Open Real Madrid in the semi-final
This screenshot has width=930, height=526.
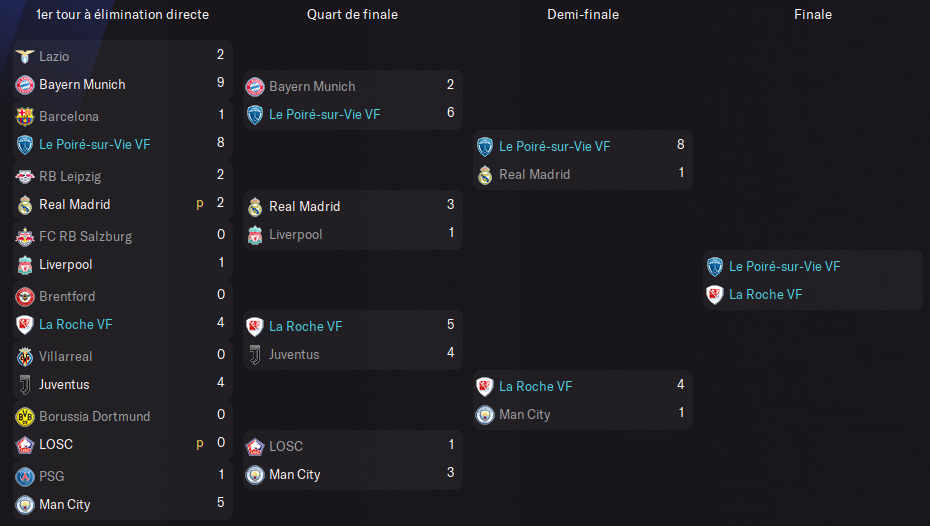pos(534,175)
